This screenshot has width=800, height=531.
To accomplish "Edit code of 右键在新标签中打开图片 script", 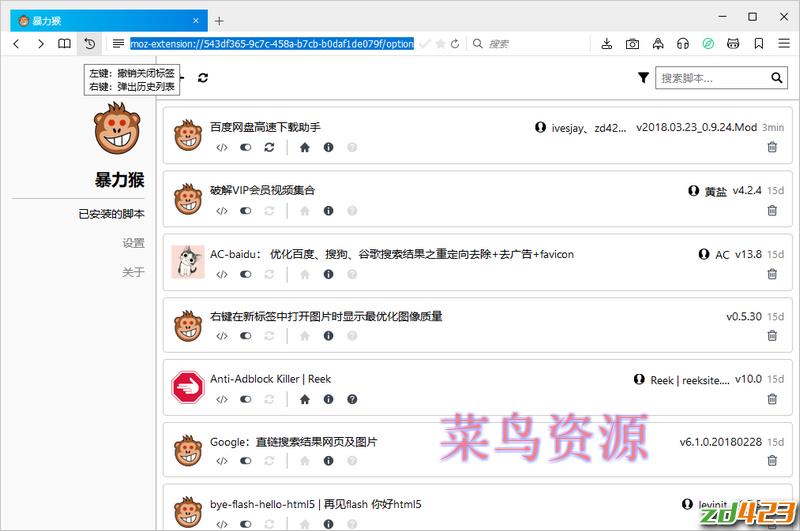I will tap(222, 336).
